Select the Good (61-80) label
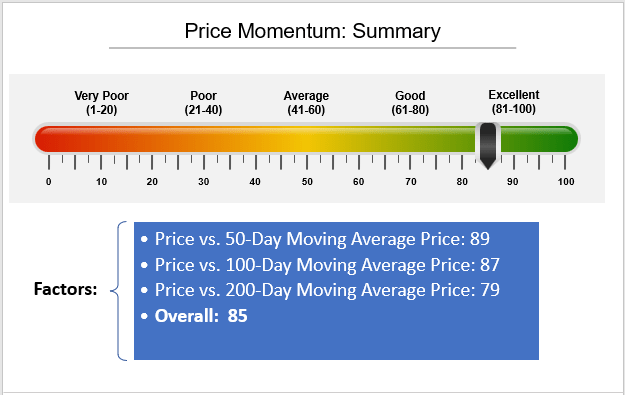 coord(410,102)
